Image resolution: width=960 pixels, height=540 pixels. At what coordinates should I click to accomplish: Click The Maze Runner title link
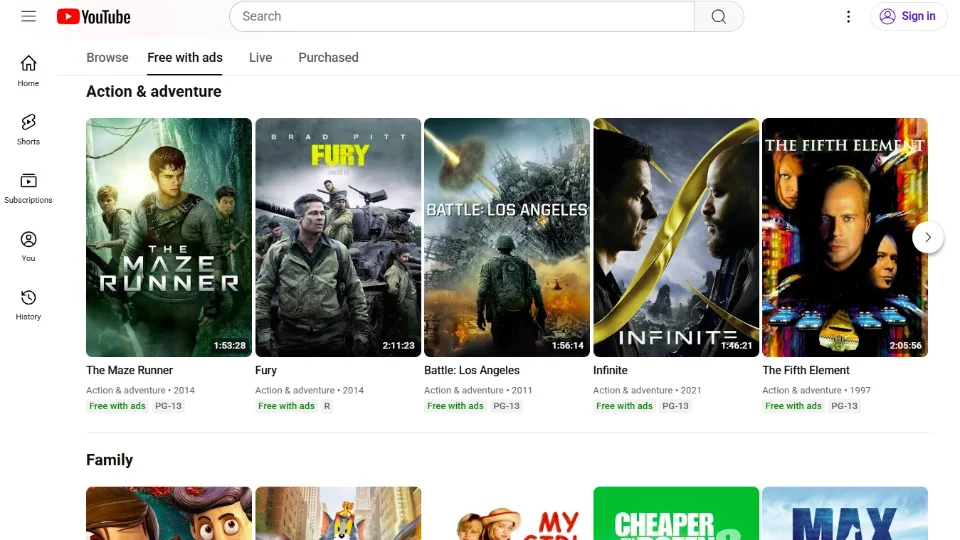pos(129,370)
